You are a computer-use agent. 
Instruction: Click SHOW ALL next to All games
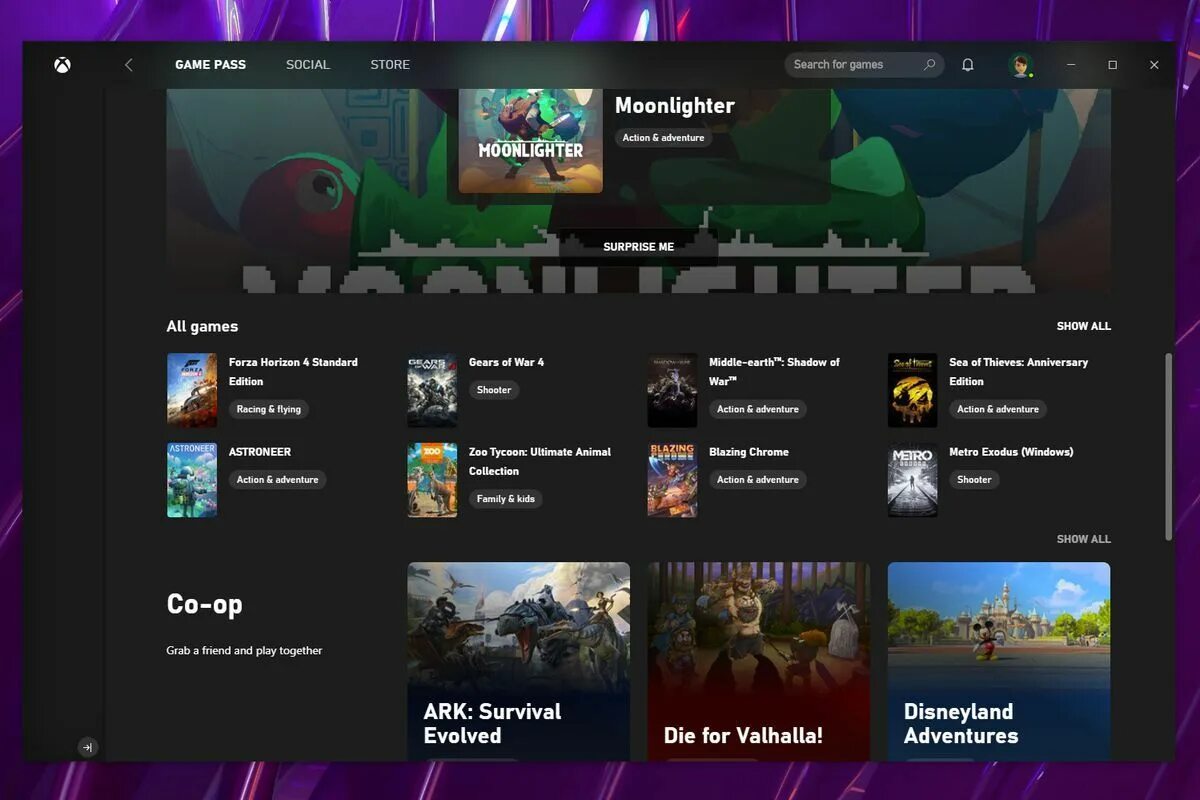pyautogui.click(x=1083, y=326)
